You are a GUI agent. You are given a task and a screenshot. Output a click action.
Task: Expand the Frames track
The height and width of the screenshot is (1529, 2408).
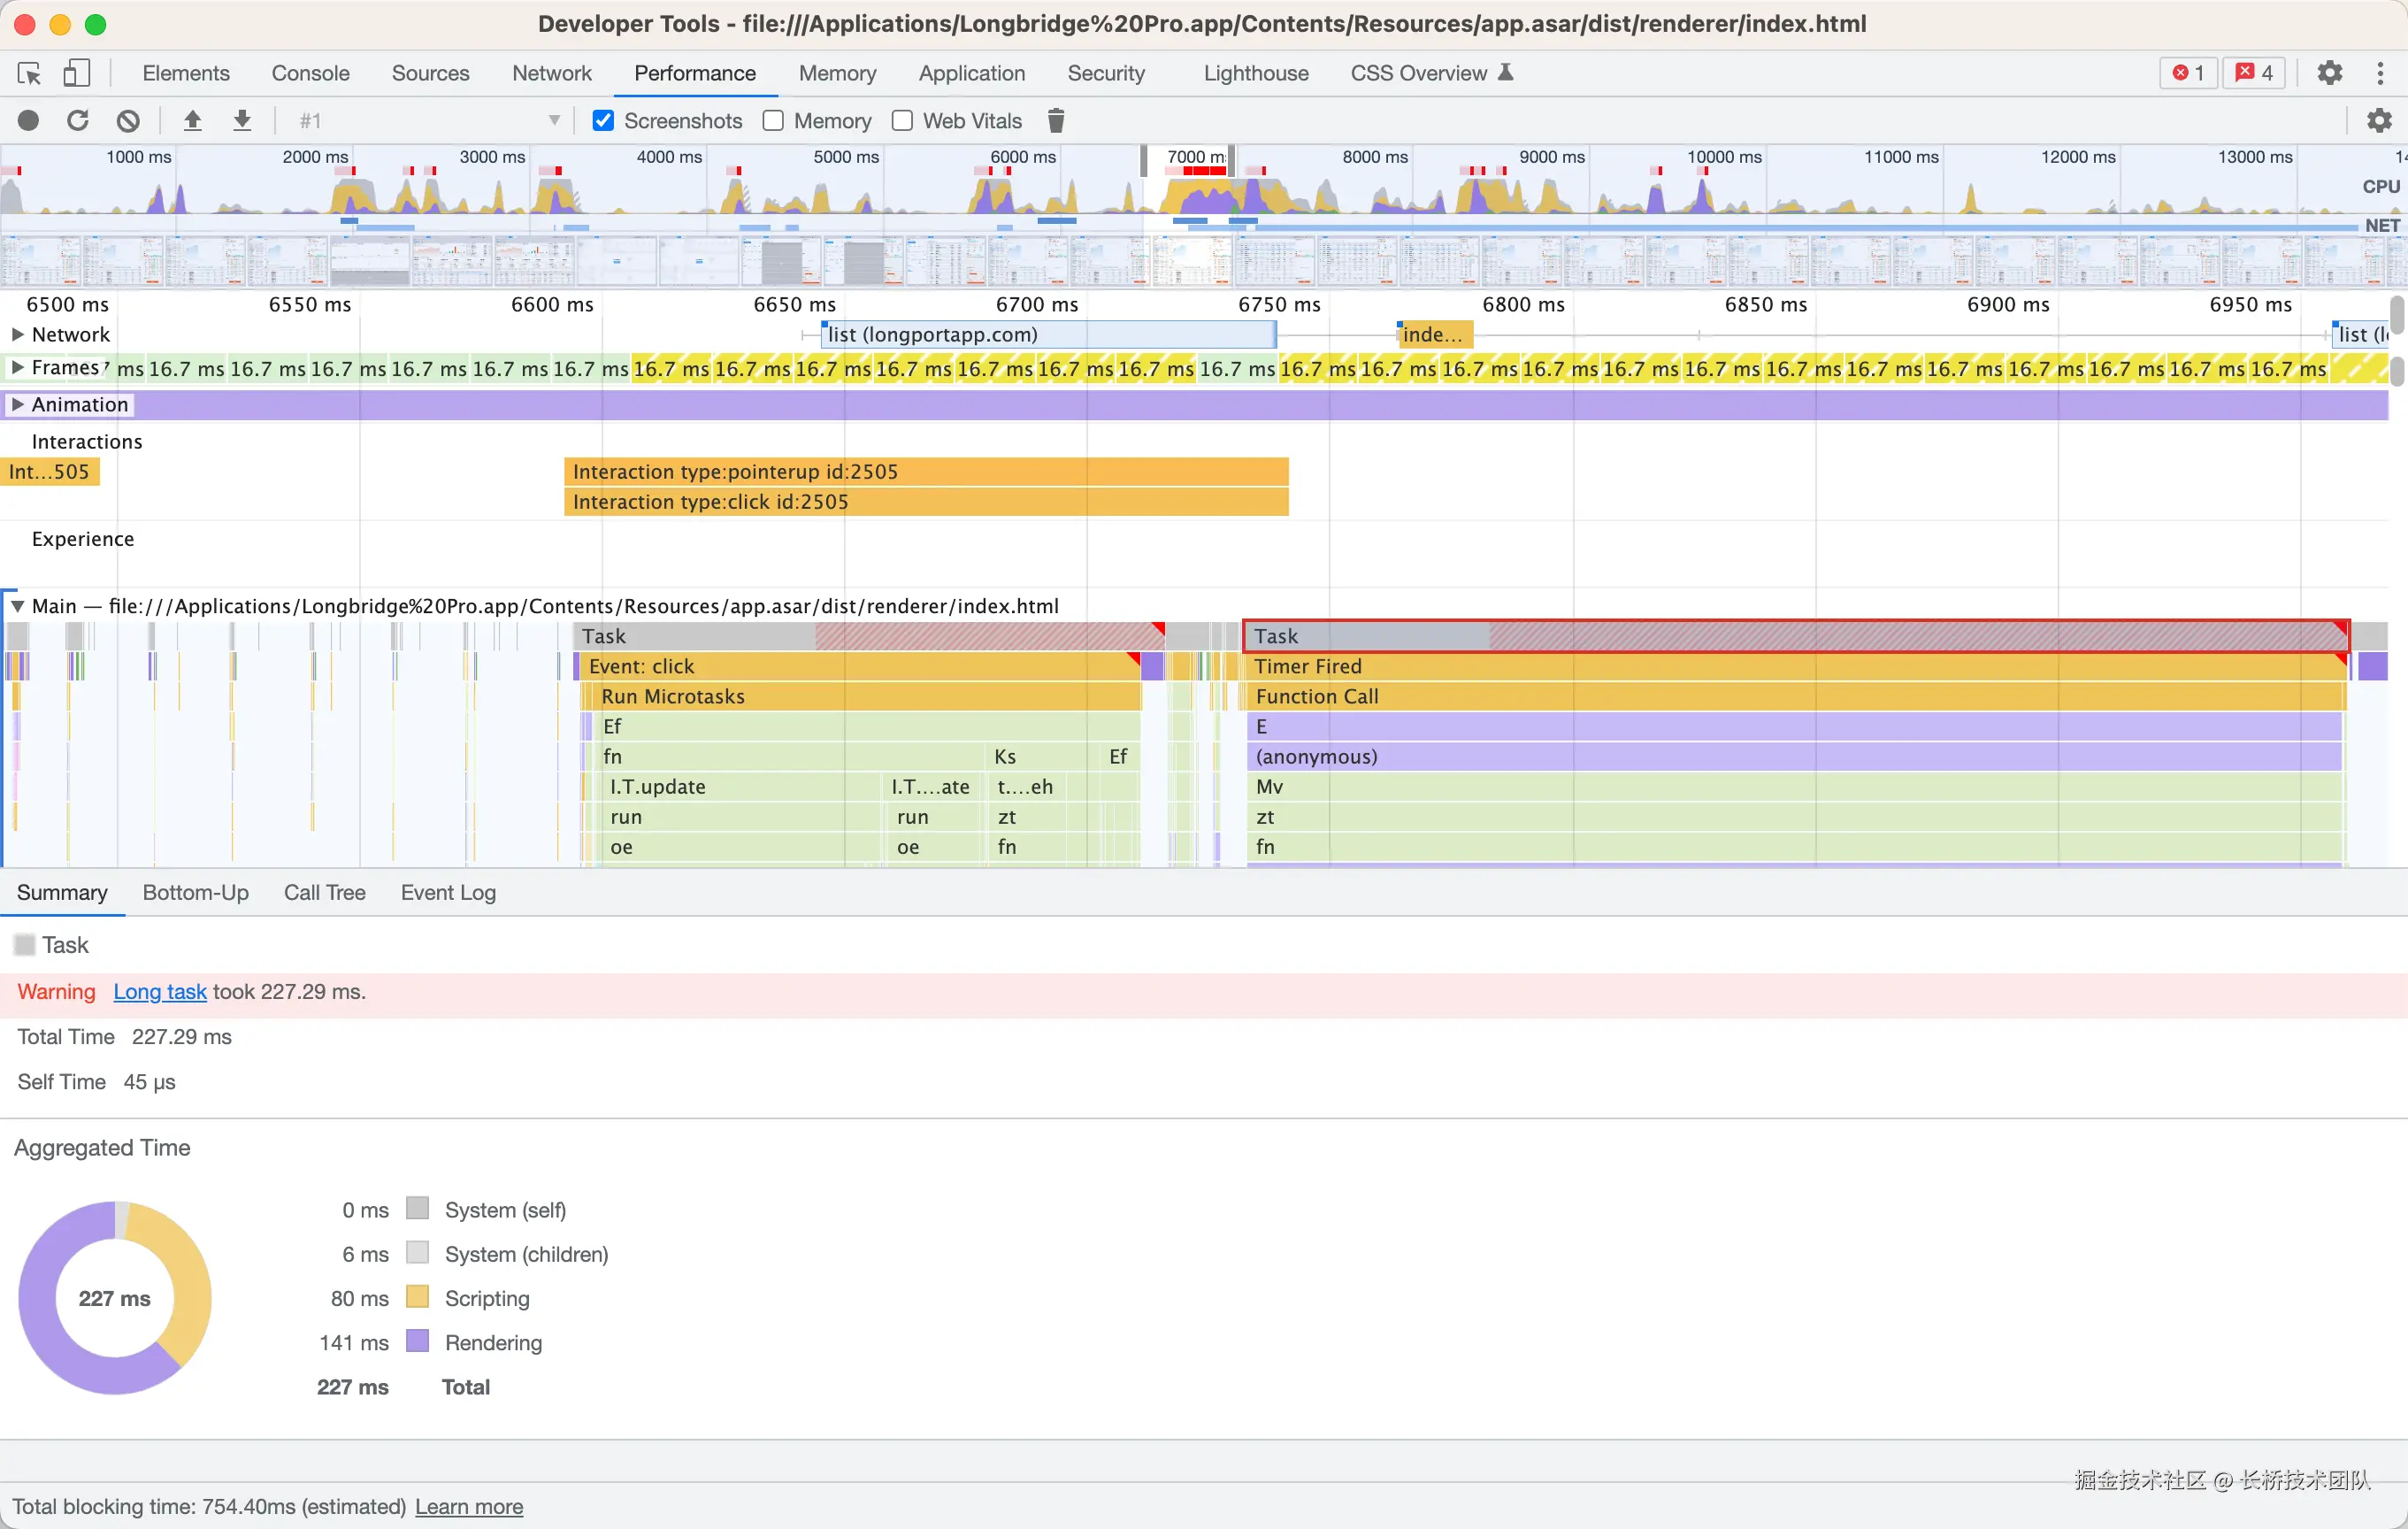click(17, 368)
